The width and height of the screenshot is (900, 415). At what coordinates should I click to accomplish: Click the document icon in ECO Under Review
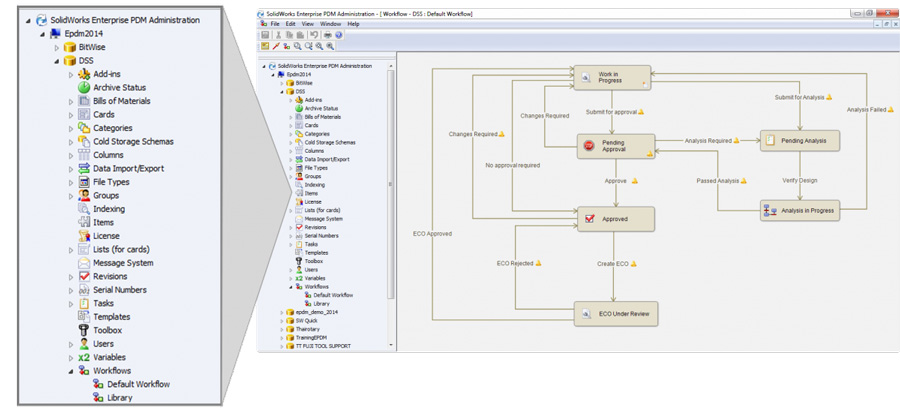coord(587,314)
